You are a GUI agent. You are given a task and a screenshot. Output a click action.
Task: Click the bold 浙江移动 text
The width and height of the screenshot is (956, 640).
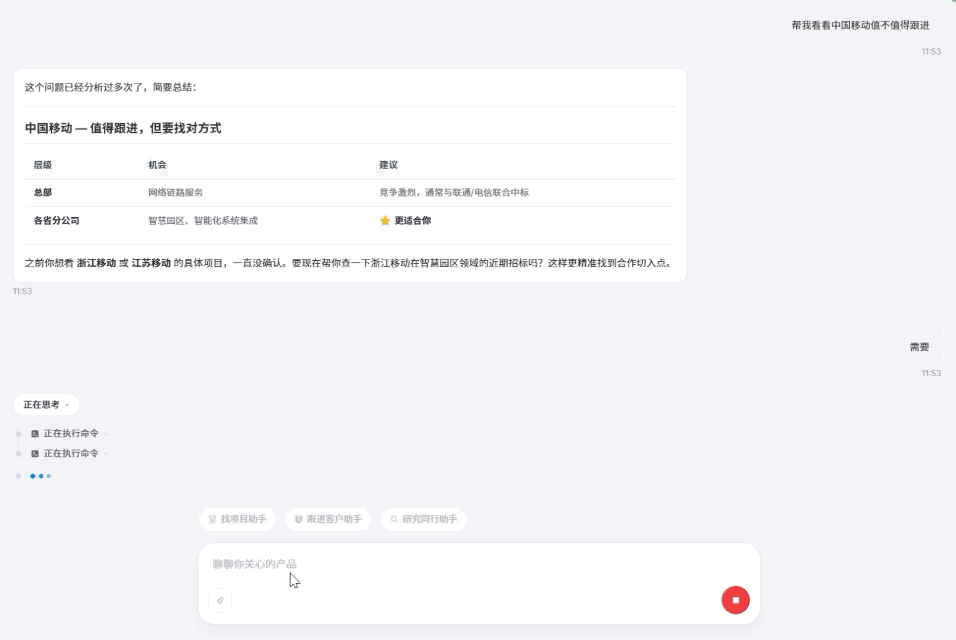pos(96,263)
